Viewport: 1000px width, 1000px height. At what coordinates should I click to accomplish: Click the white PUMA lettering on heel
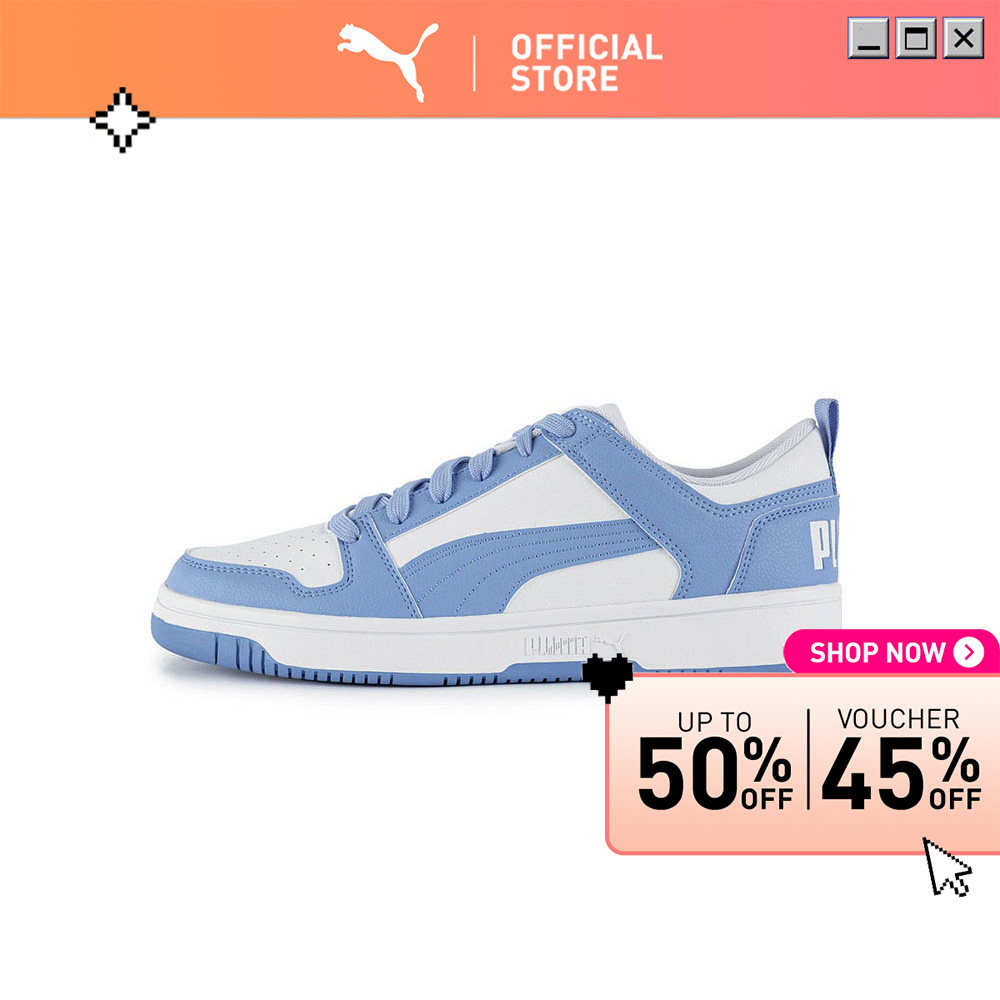pos(823,545)
